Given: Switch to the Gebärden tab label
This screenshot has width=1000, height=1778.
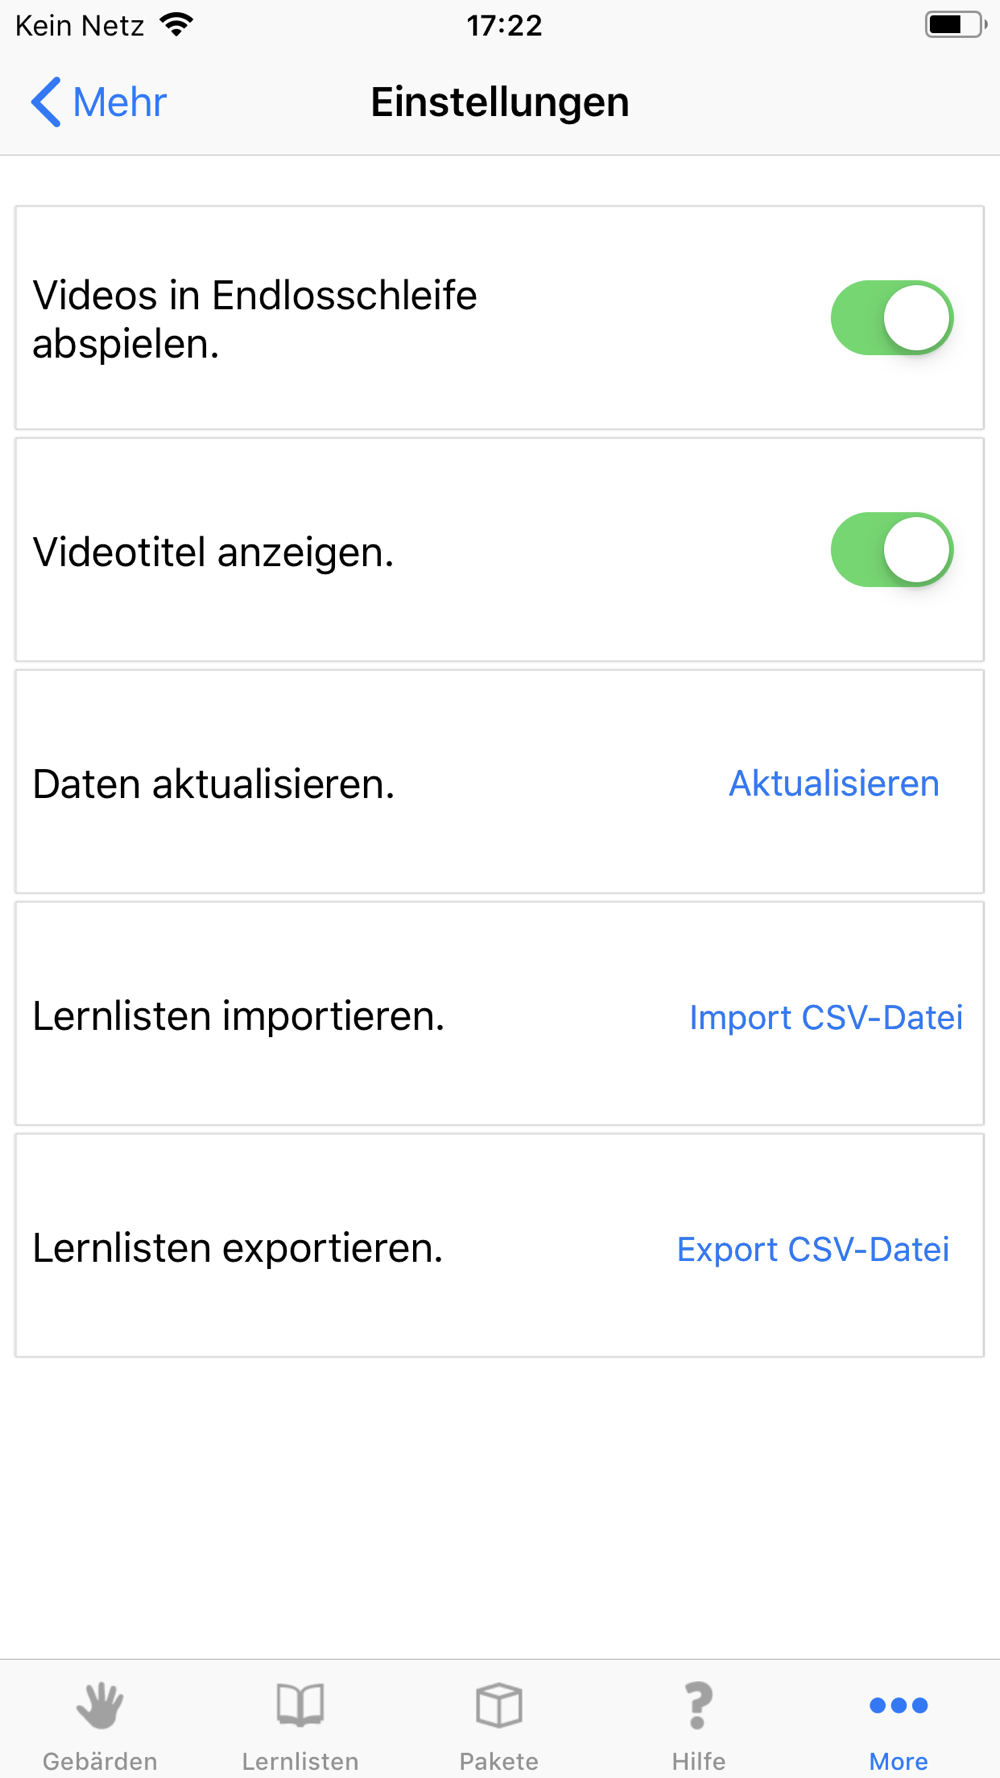Looking at the screenshot, I should point(100,1760).
